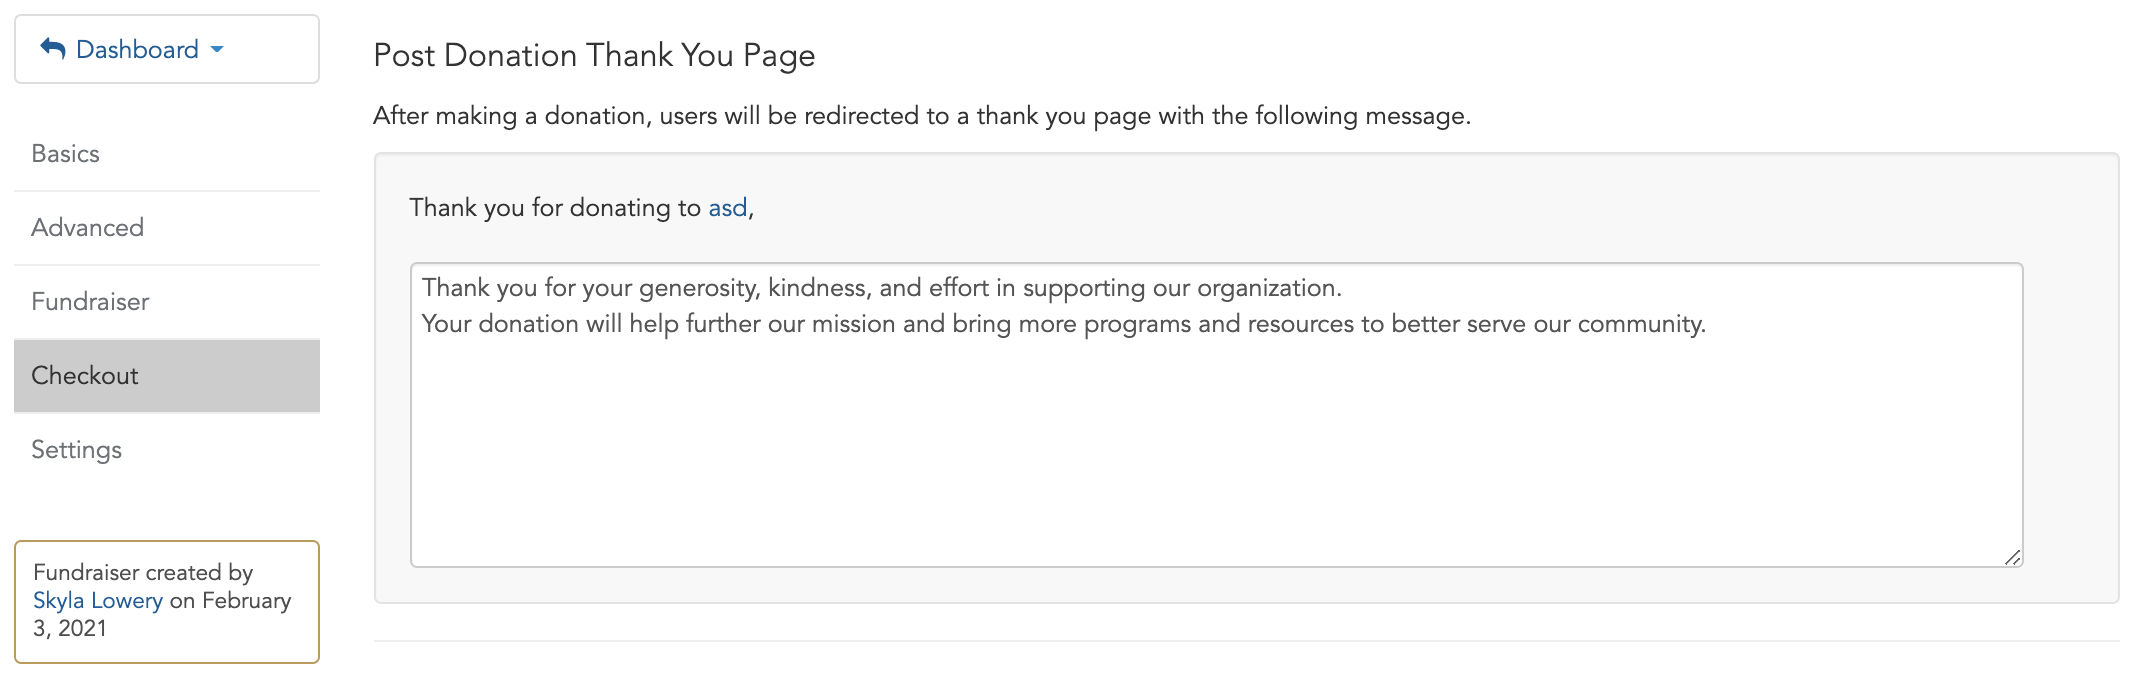This screenshot has height=676, width=2142.
Task: Click the textarea resize handle
Action: pyautogui.click(x=2012, y=557)
